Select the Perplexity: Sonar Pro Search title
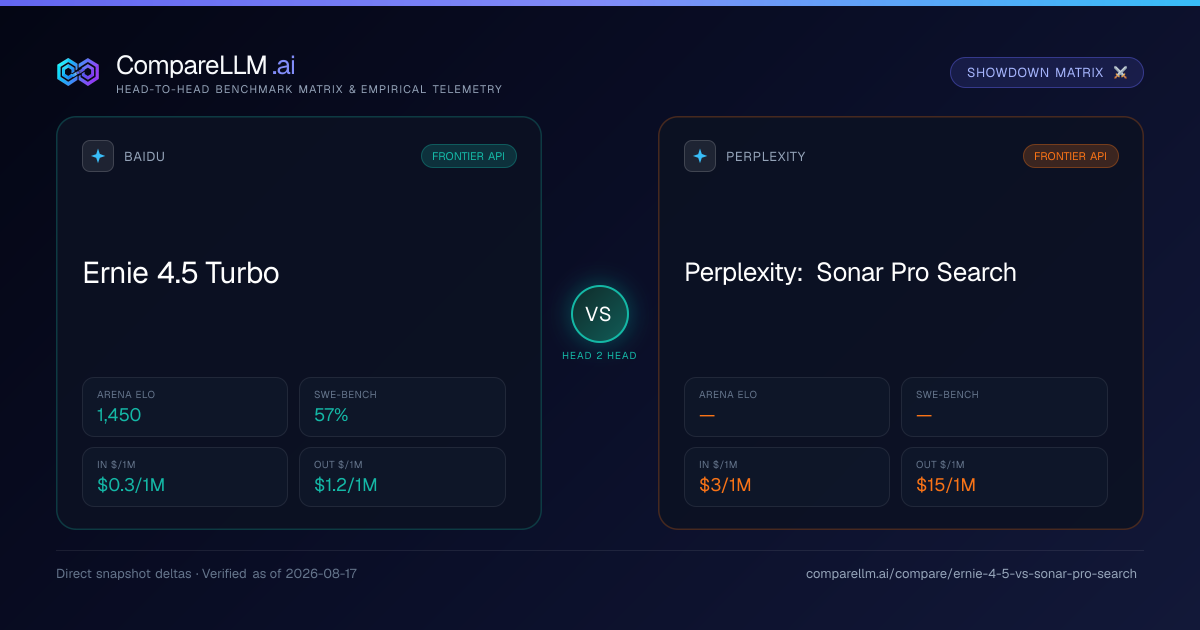Viewport: 1200px width, 630px height. 850,272
